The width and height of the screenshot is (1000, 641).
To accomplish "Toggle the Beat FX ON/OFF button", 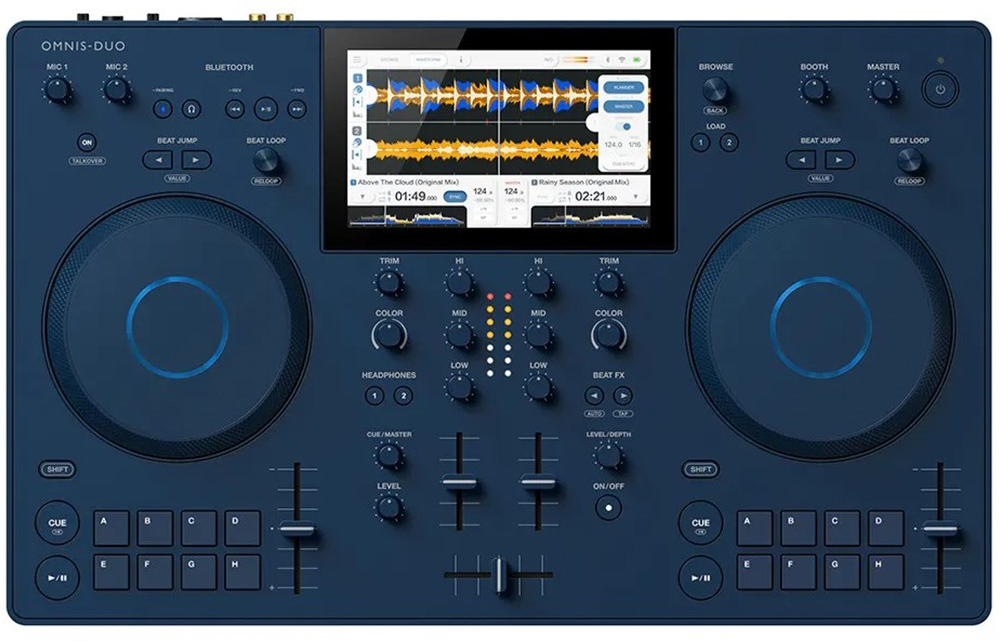I will point(607,506).
